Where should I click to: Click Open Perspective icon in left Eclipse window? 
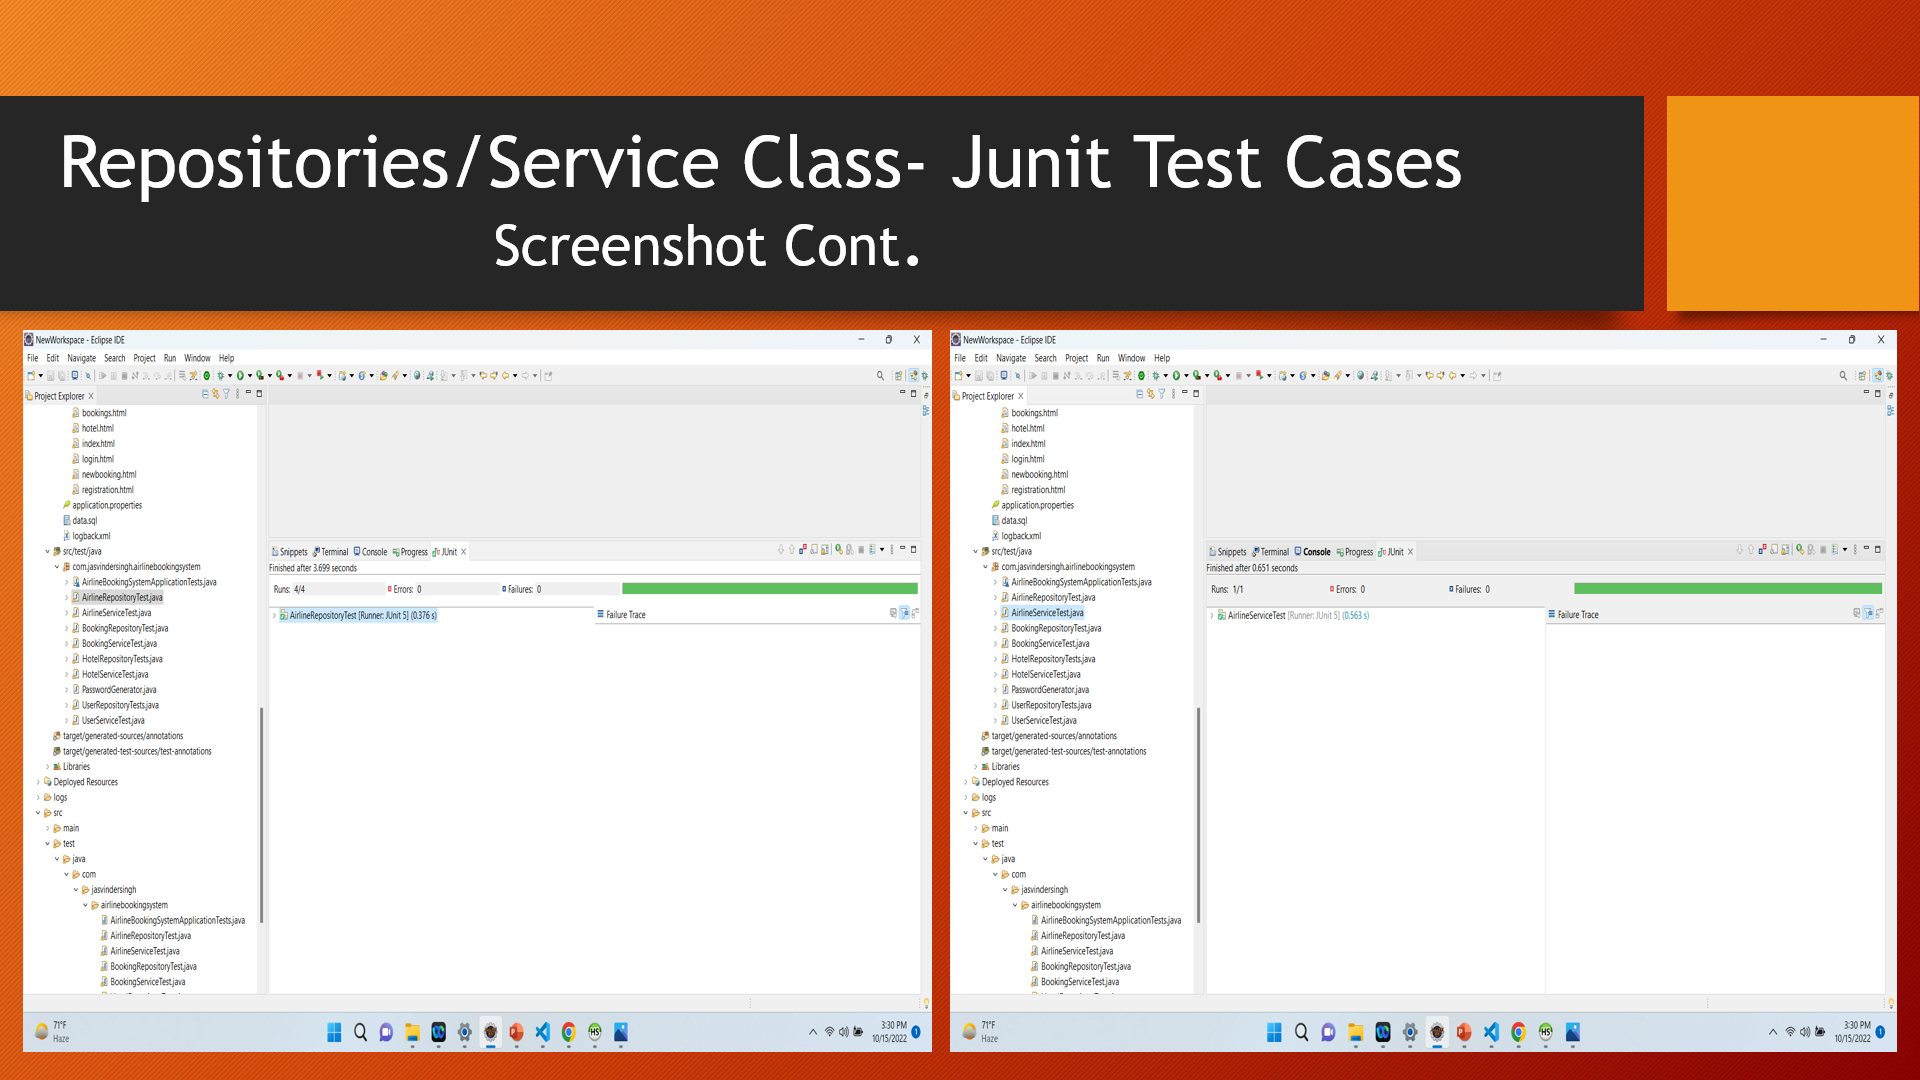898,376
